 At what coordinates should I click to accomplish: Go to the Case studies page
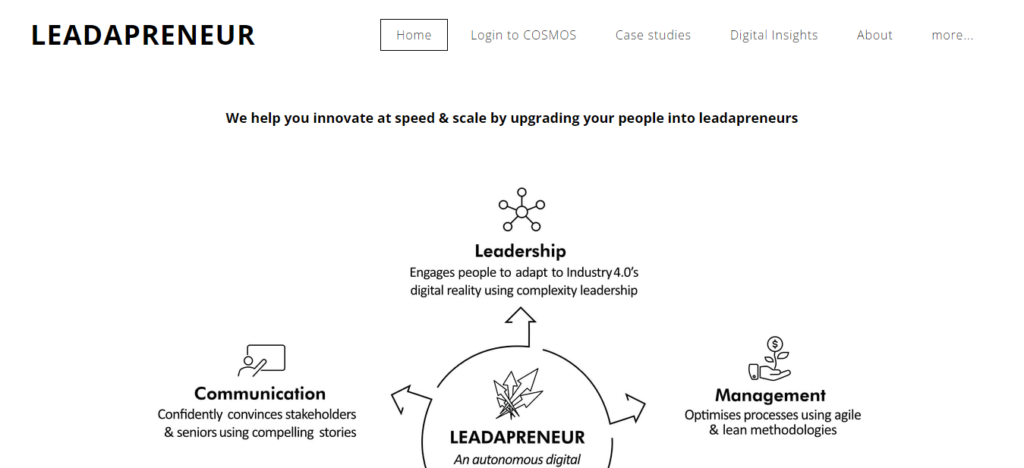click(653, 35)
